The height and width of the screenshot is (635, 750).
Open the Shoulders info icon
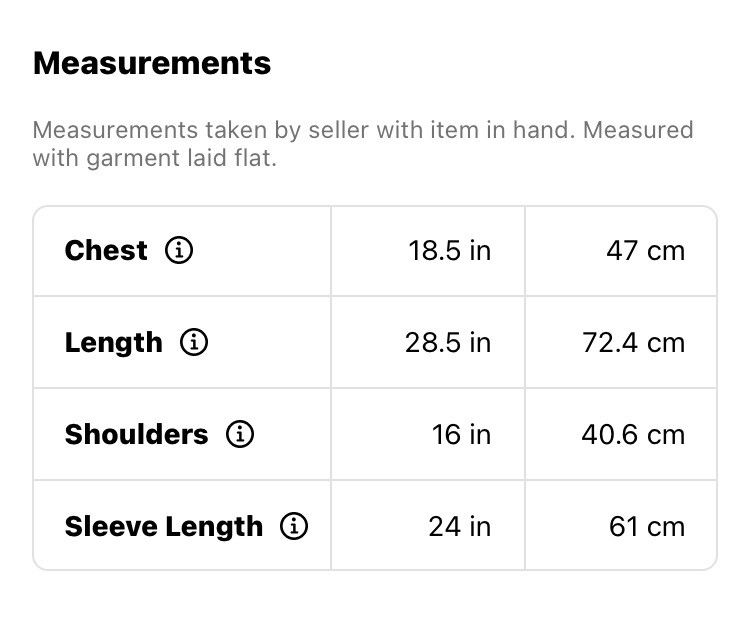[x=240, y=434]
